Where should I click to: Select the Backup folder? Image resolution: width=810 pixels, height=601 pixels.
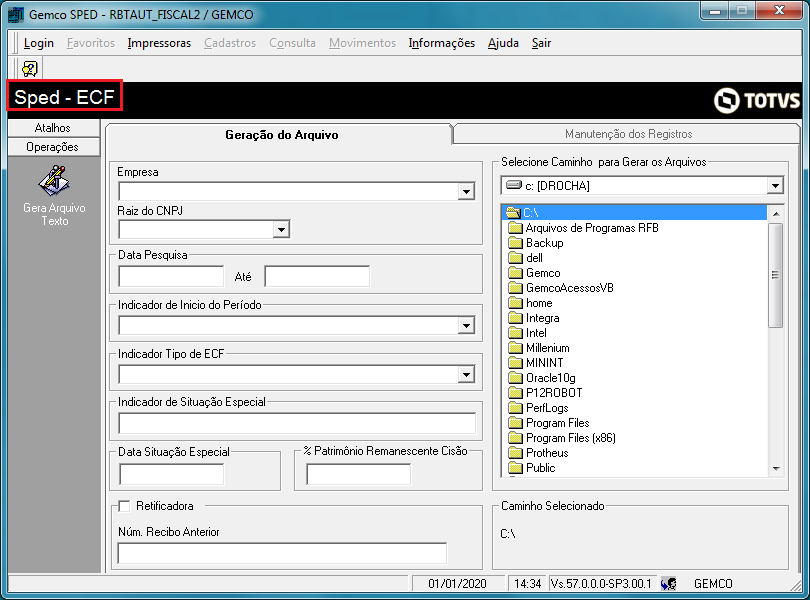coord(536,243)
